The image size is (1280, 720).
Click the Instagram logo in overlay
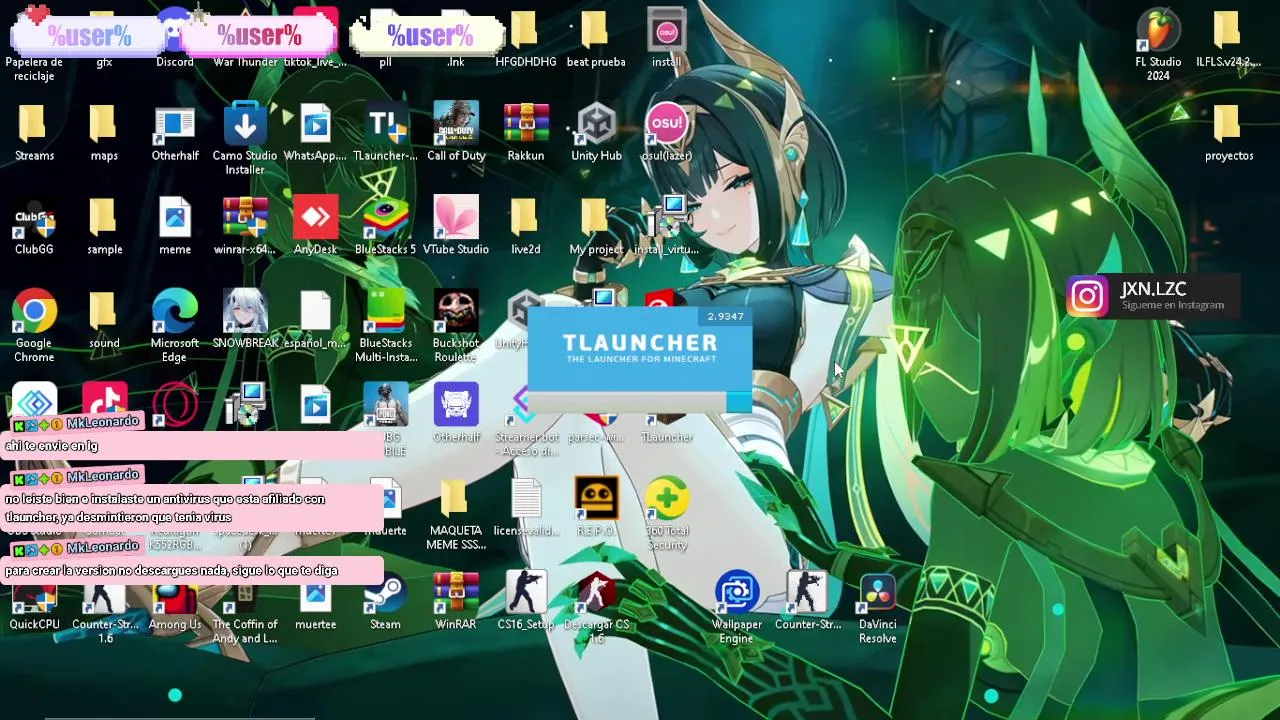pos(1087,296)
